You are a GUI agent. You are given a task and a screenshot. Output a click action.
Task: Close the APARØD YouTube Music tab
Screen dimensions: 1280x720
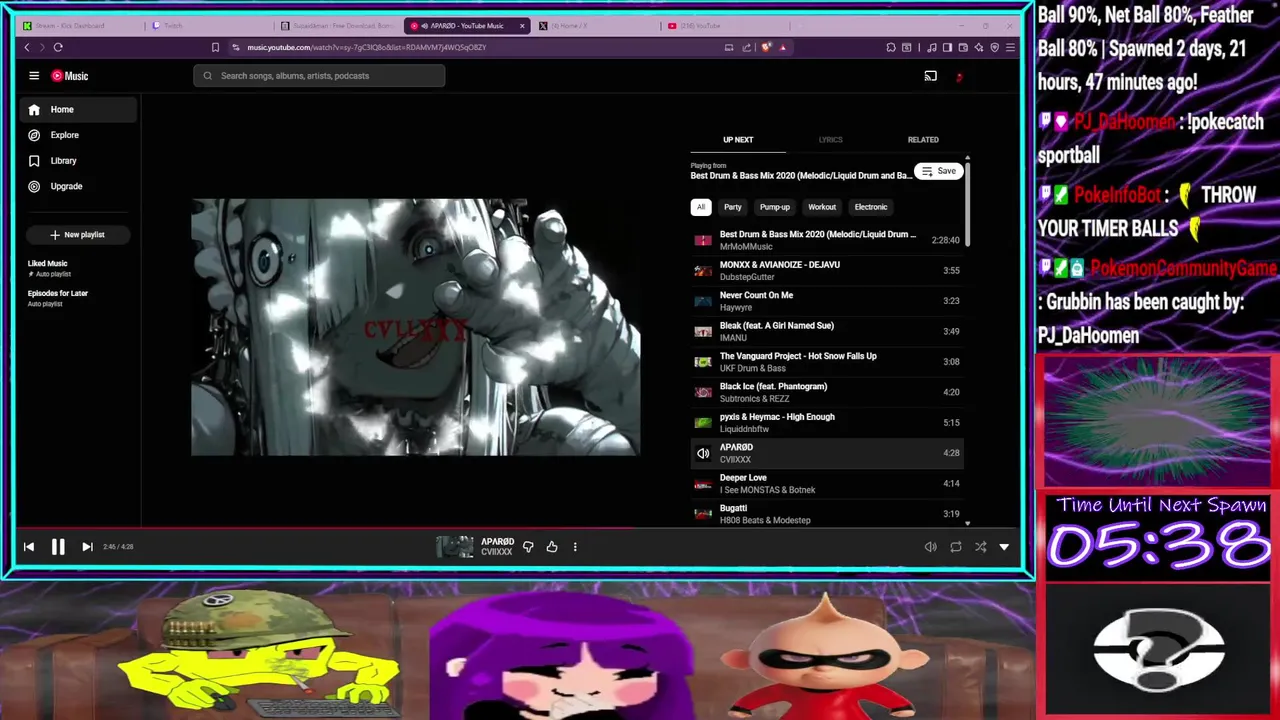pos(522,26)
